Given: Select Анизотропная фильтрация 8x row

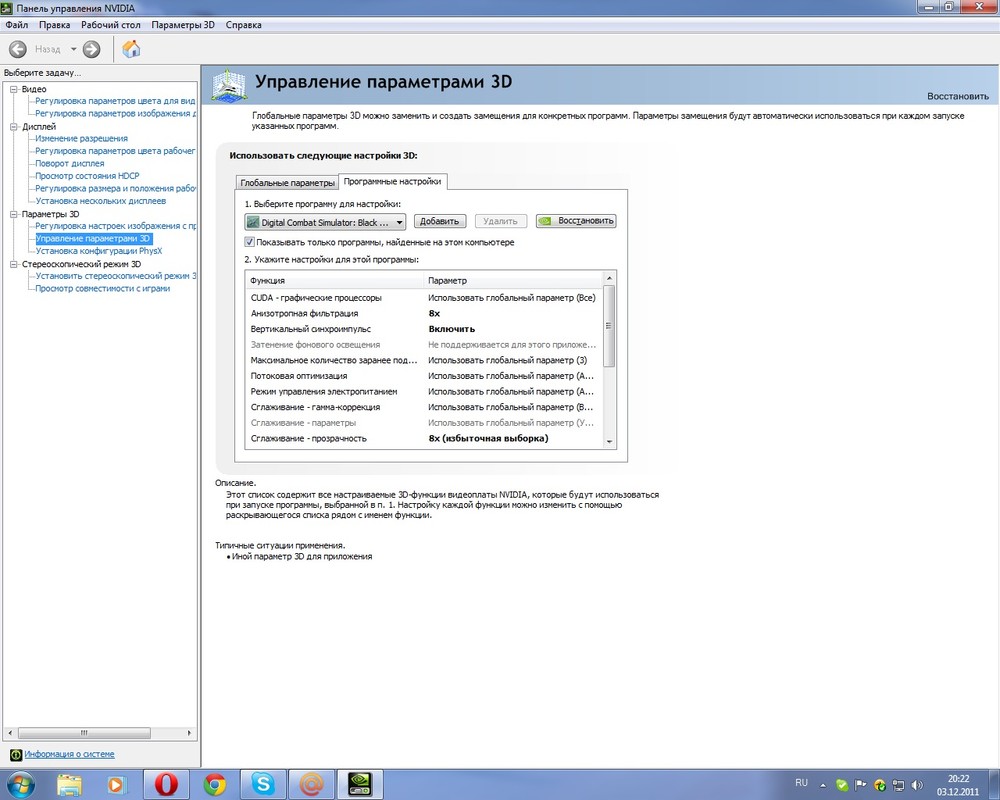Looking at the screenshot, I should 423,313.
